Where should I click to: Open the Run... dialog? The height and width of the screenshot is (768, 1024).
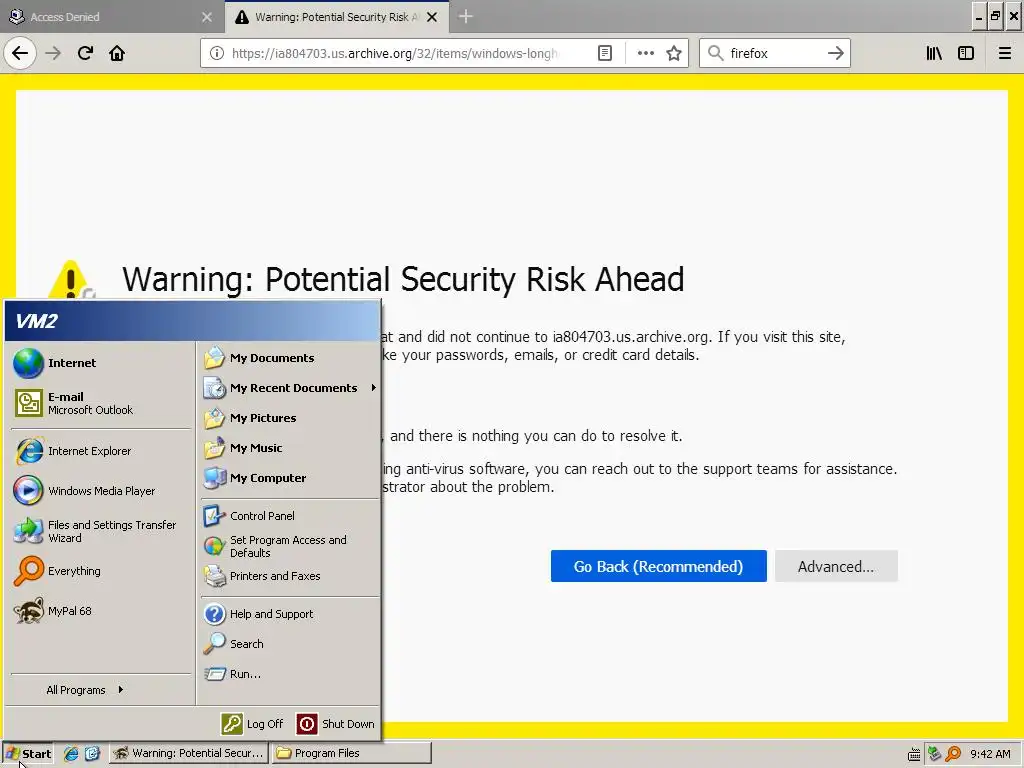290,674
